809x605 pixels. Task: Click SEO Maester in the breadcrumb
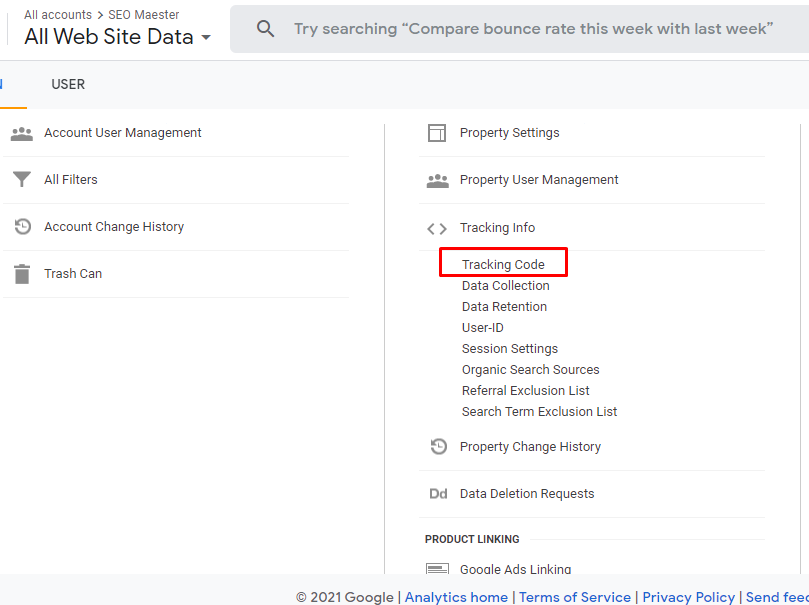point(143,14)
